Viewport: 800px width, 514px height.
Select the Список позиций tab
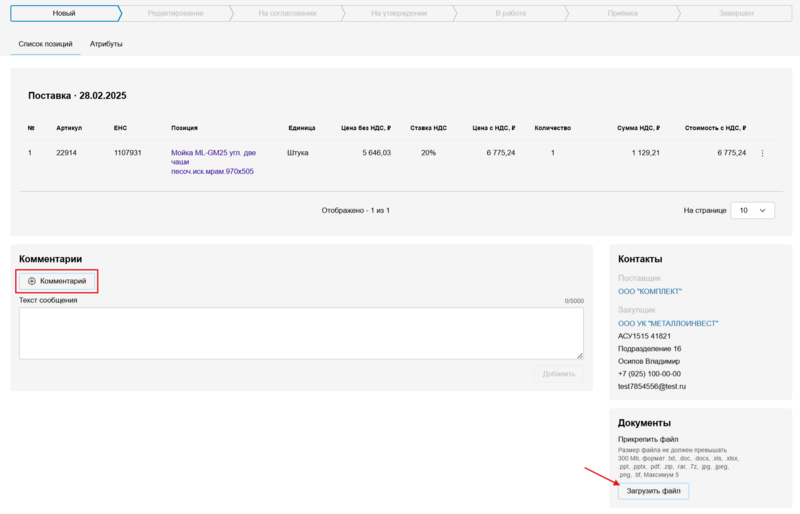(x=46, y=44)
